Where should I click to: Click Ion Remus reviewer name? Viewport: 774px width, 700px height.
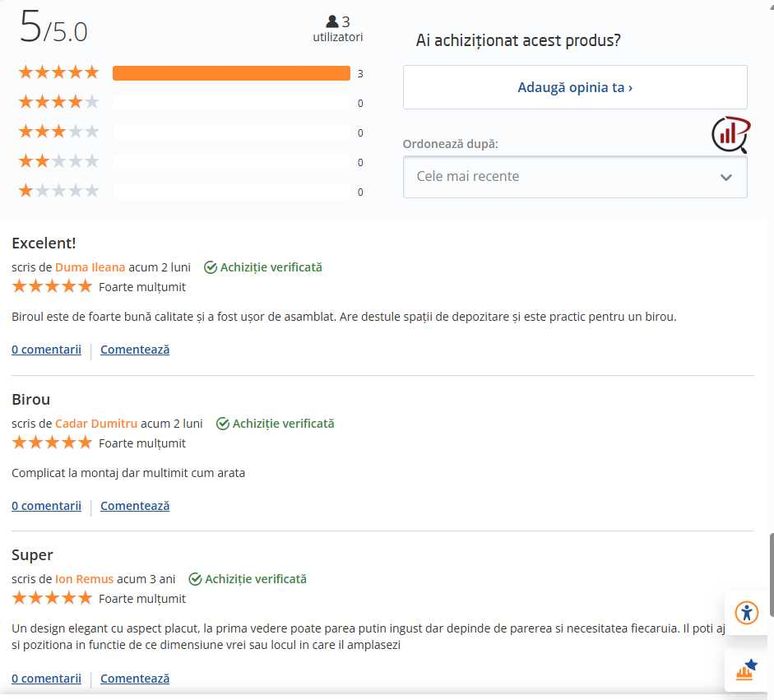click(x=84, y=579)
